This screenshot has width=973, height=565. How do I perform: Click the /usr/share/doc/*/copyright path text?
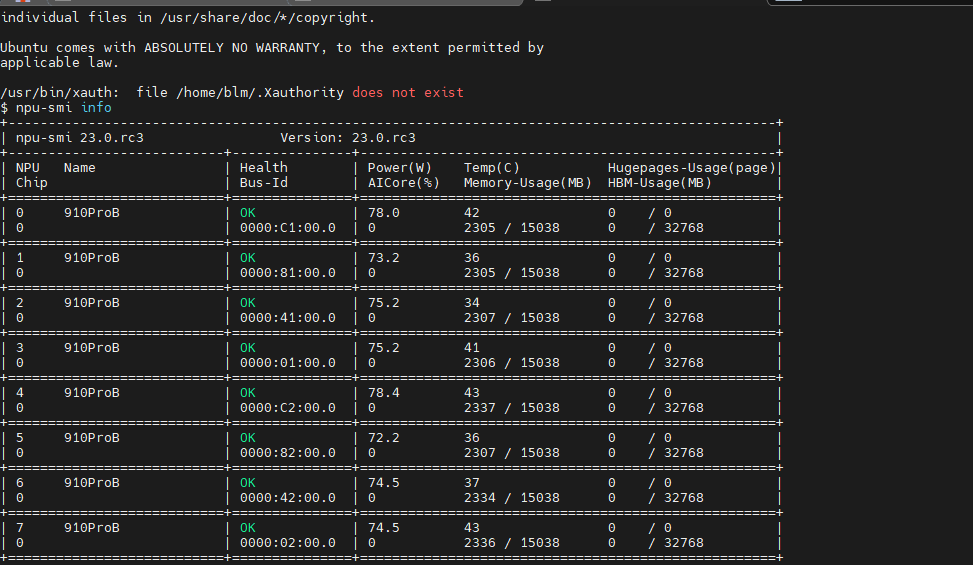coord(266,17)
